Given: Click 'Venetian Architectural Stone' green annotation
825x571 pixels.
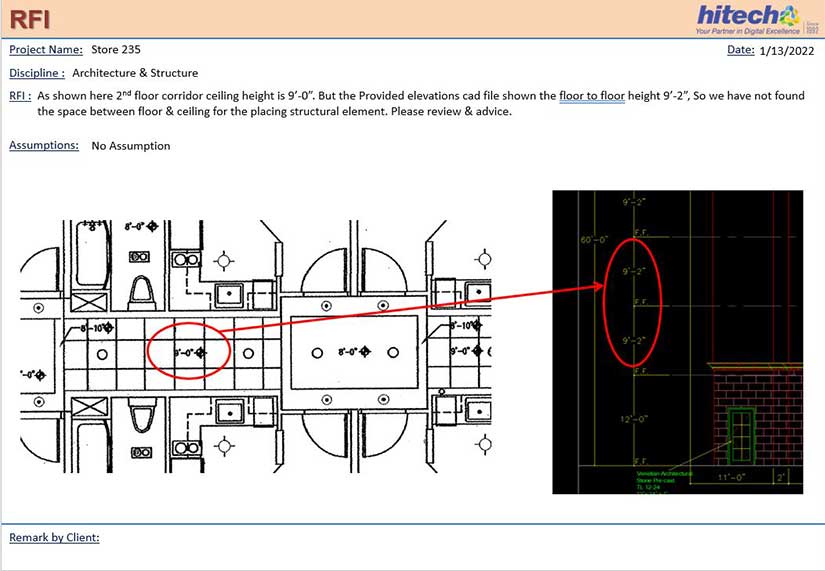Looking at the screenshot, I should tap(663, 477).
